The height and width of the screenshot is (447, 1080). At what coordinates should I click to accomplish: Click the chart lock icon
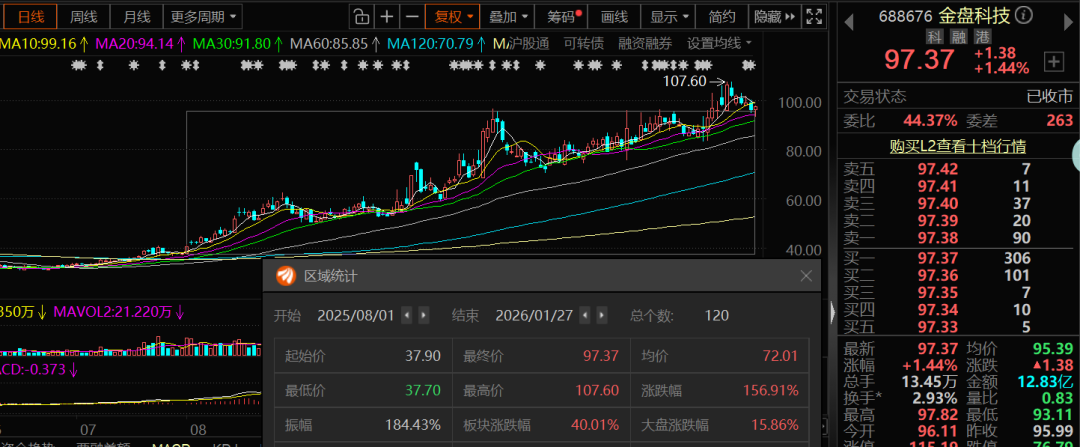click(361, 16)
